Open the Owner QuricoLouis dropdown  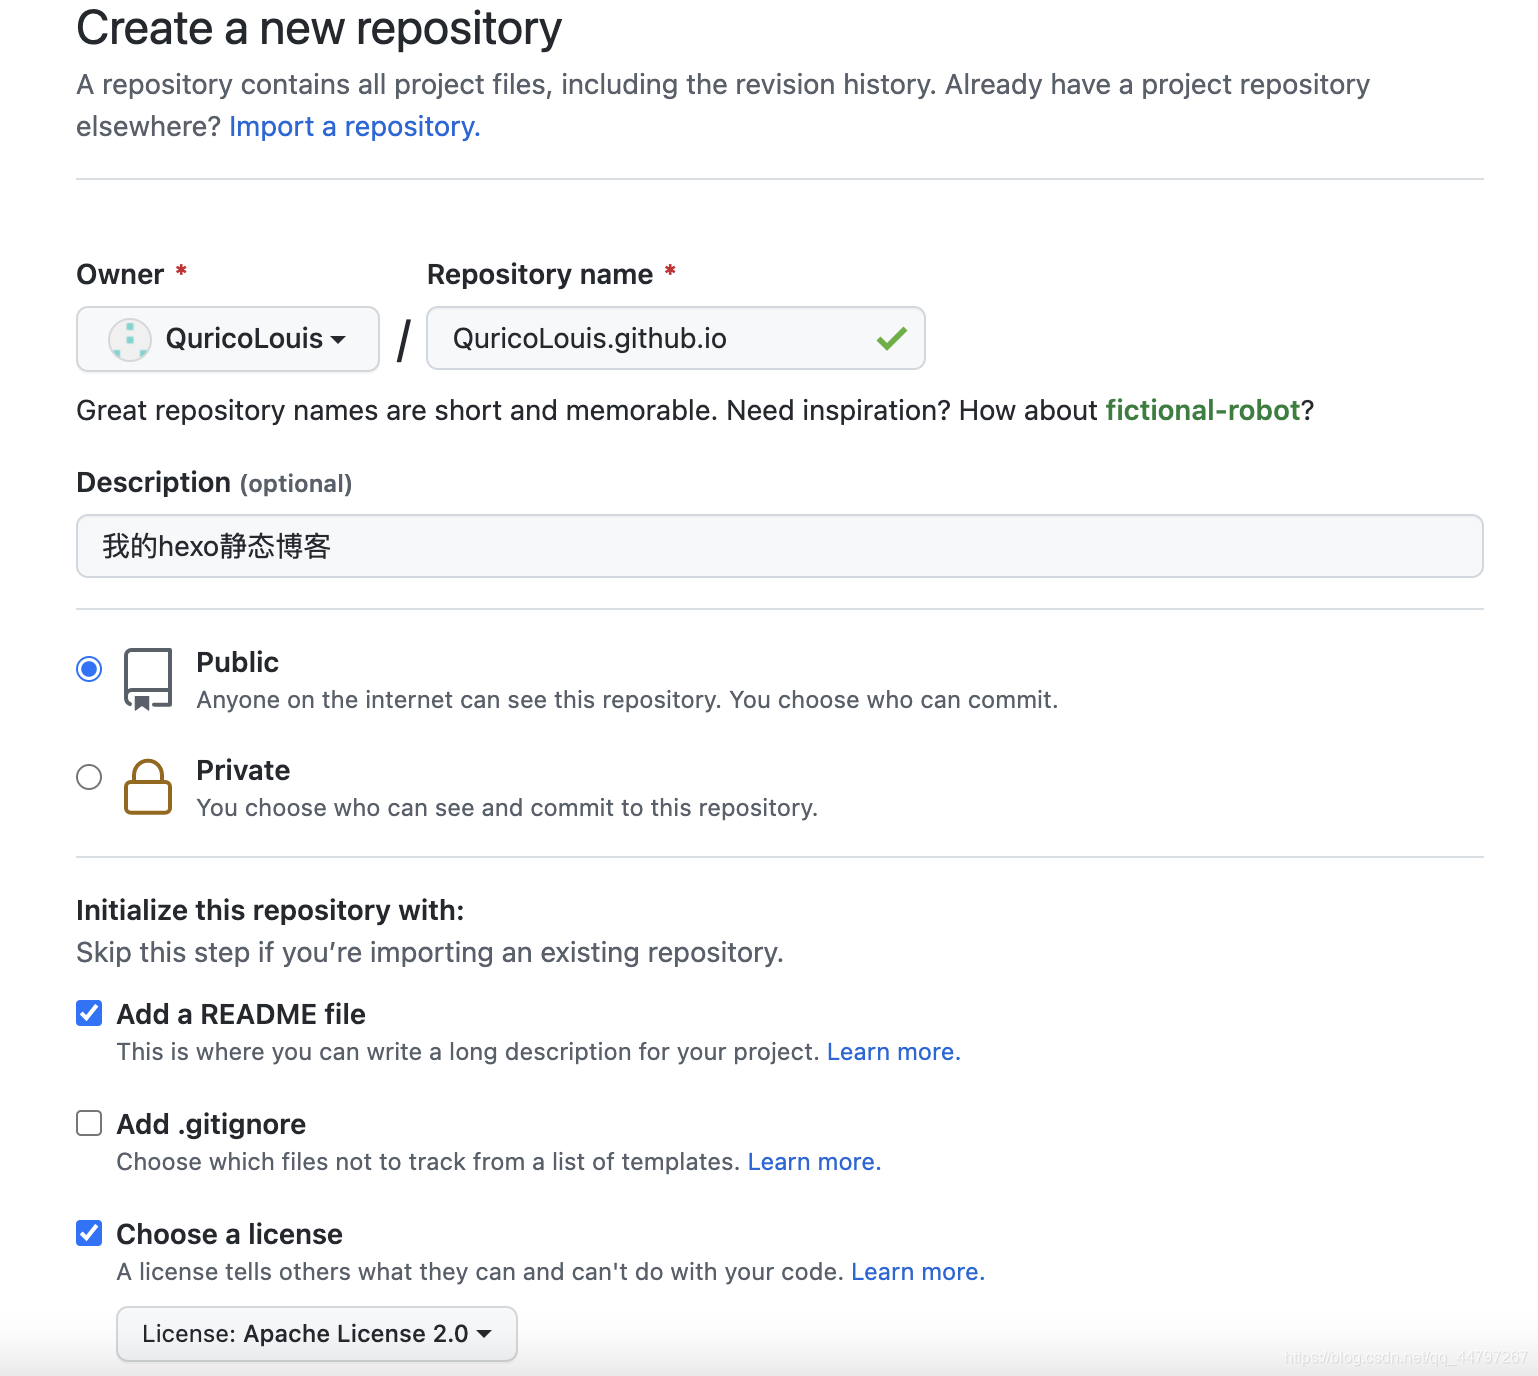coord(228,339)
